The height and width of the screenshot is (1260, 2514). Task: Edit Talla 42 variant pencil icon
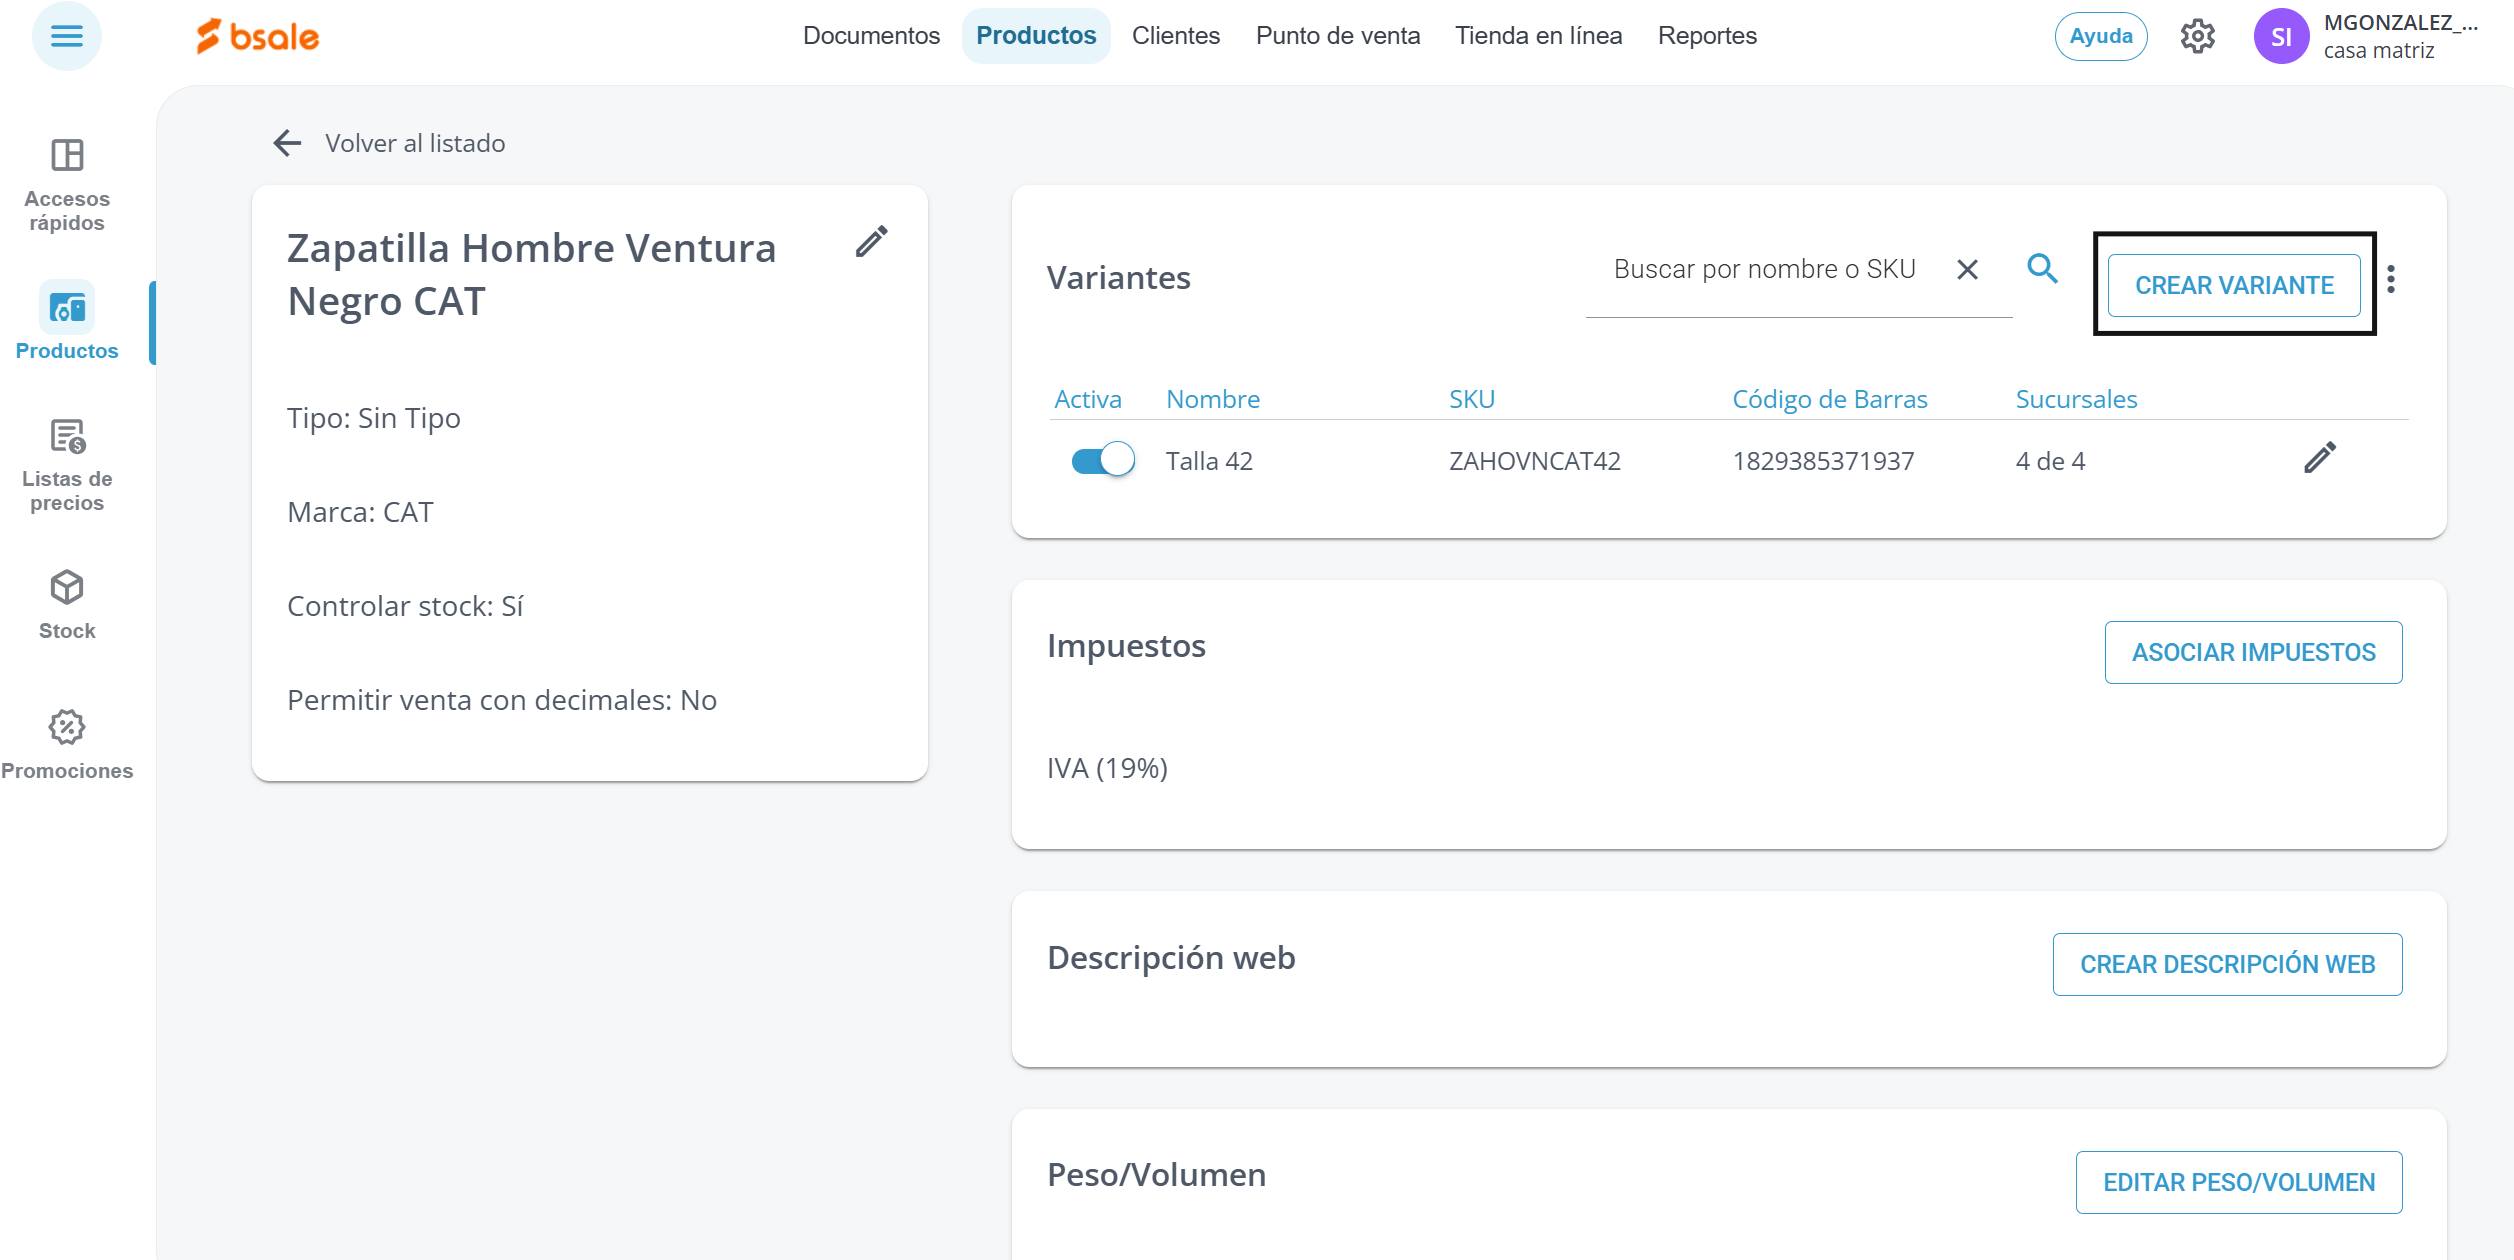click(x=2319, y=458)
